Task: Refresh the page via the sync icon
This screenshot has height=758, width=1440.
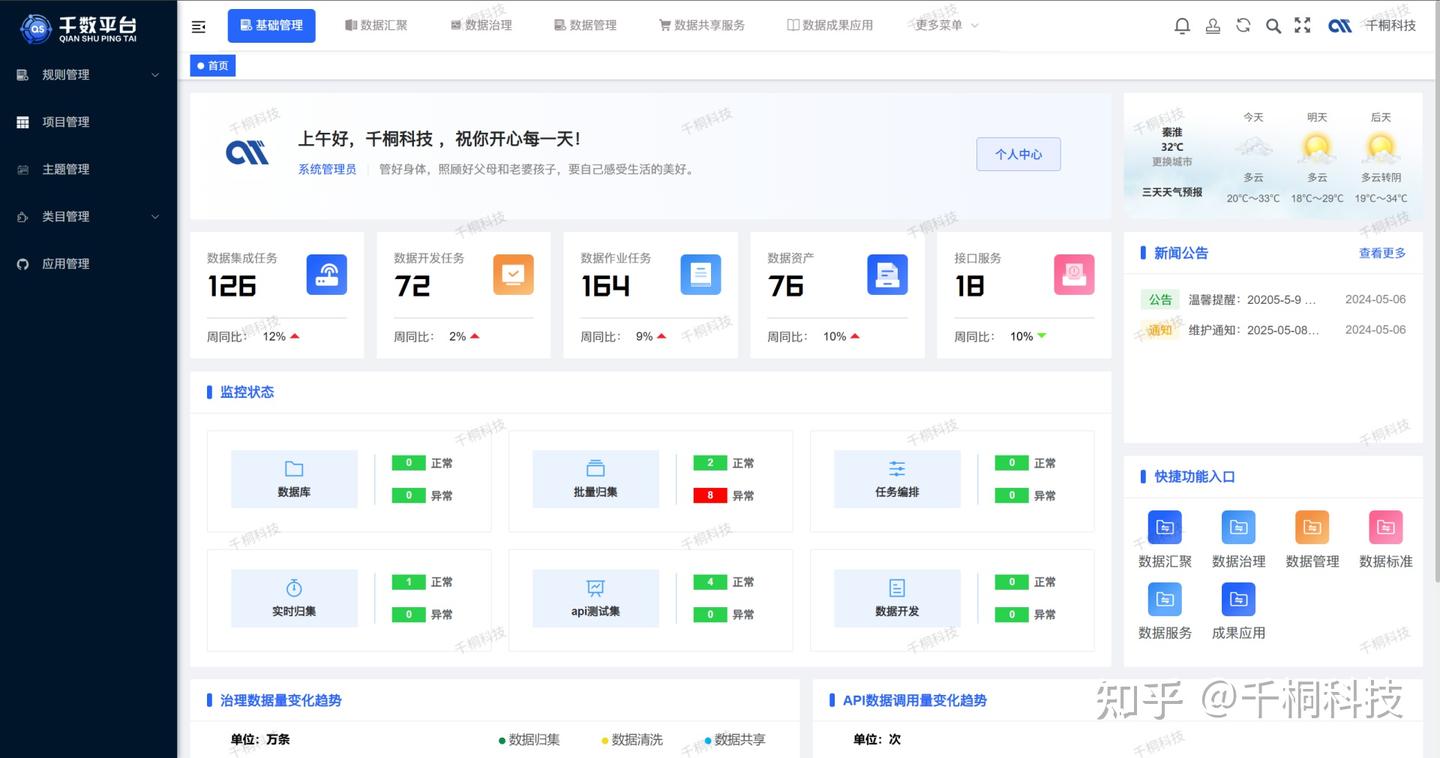Action: point(1243,25)
